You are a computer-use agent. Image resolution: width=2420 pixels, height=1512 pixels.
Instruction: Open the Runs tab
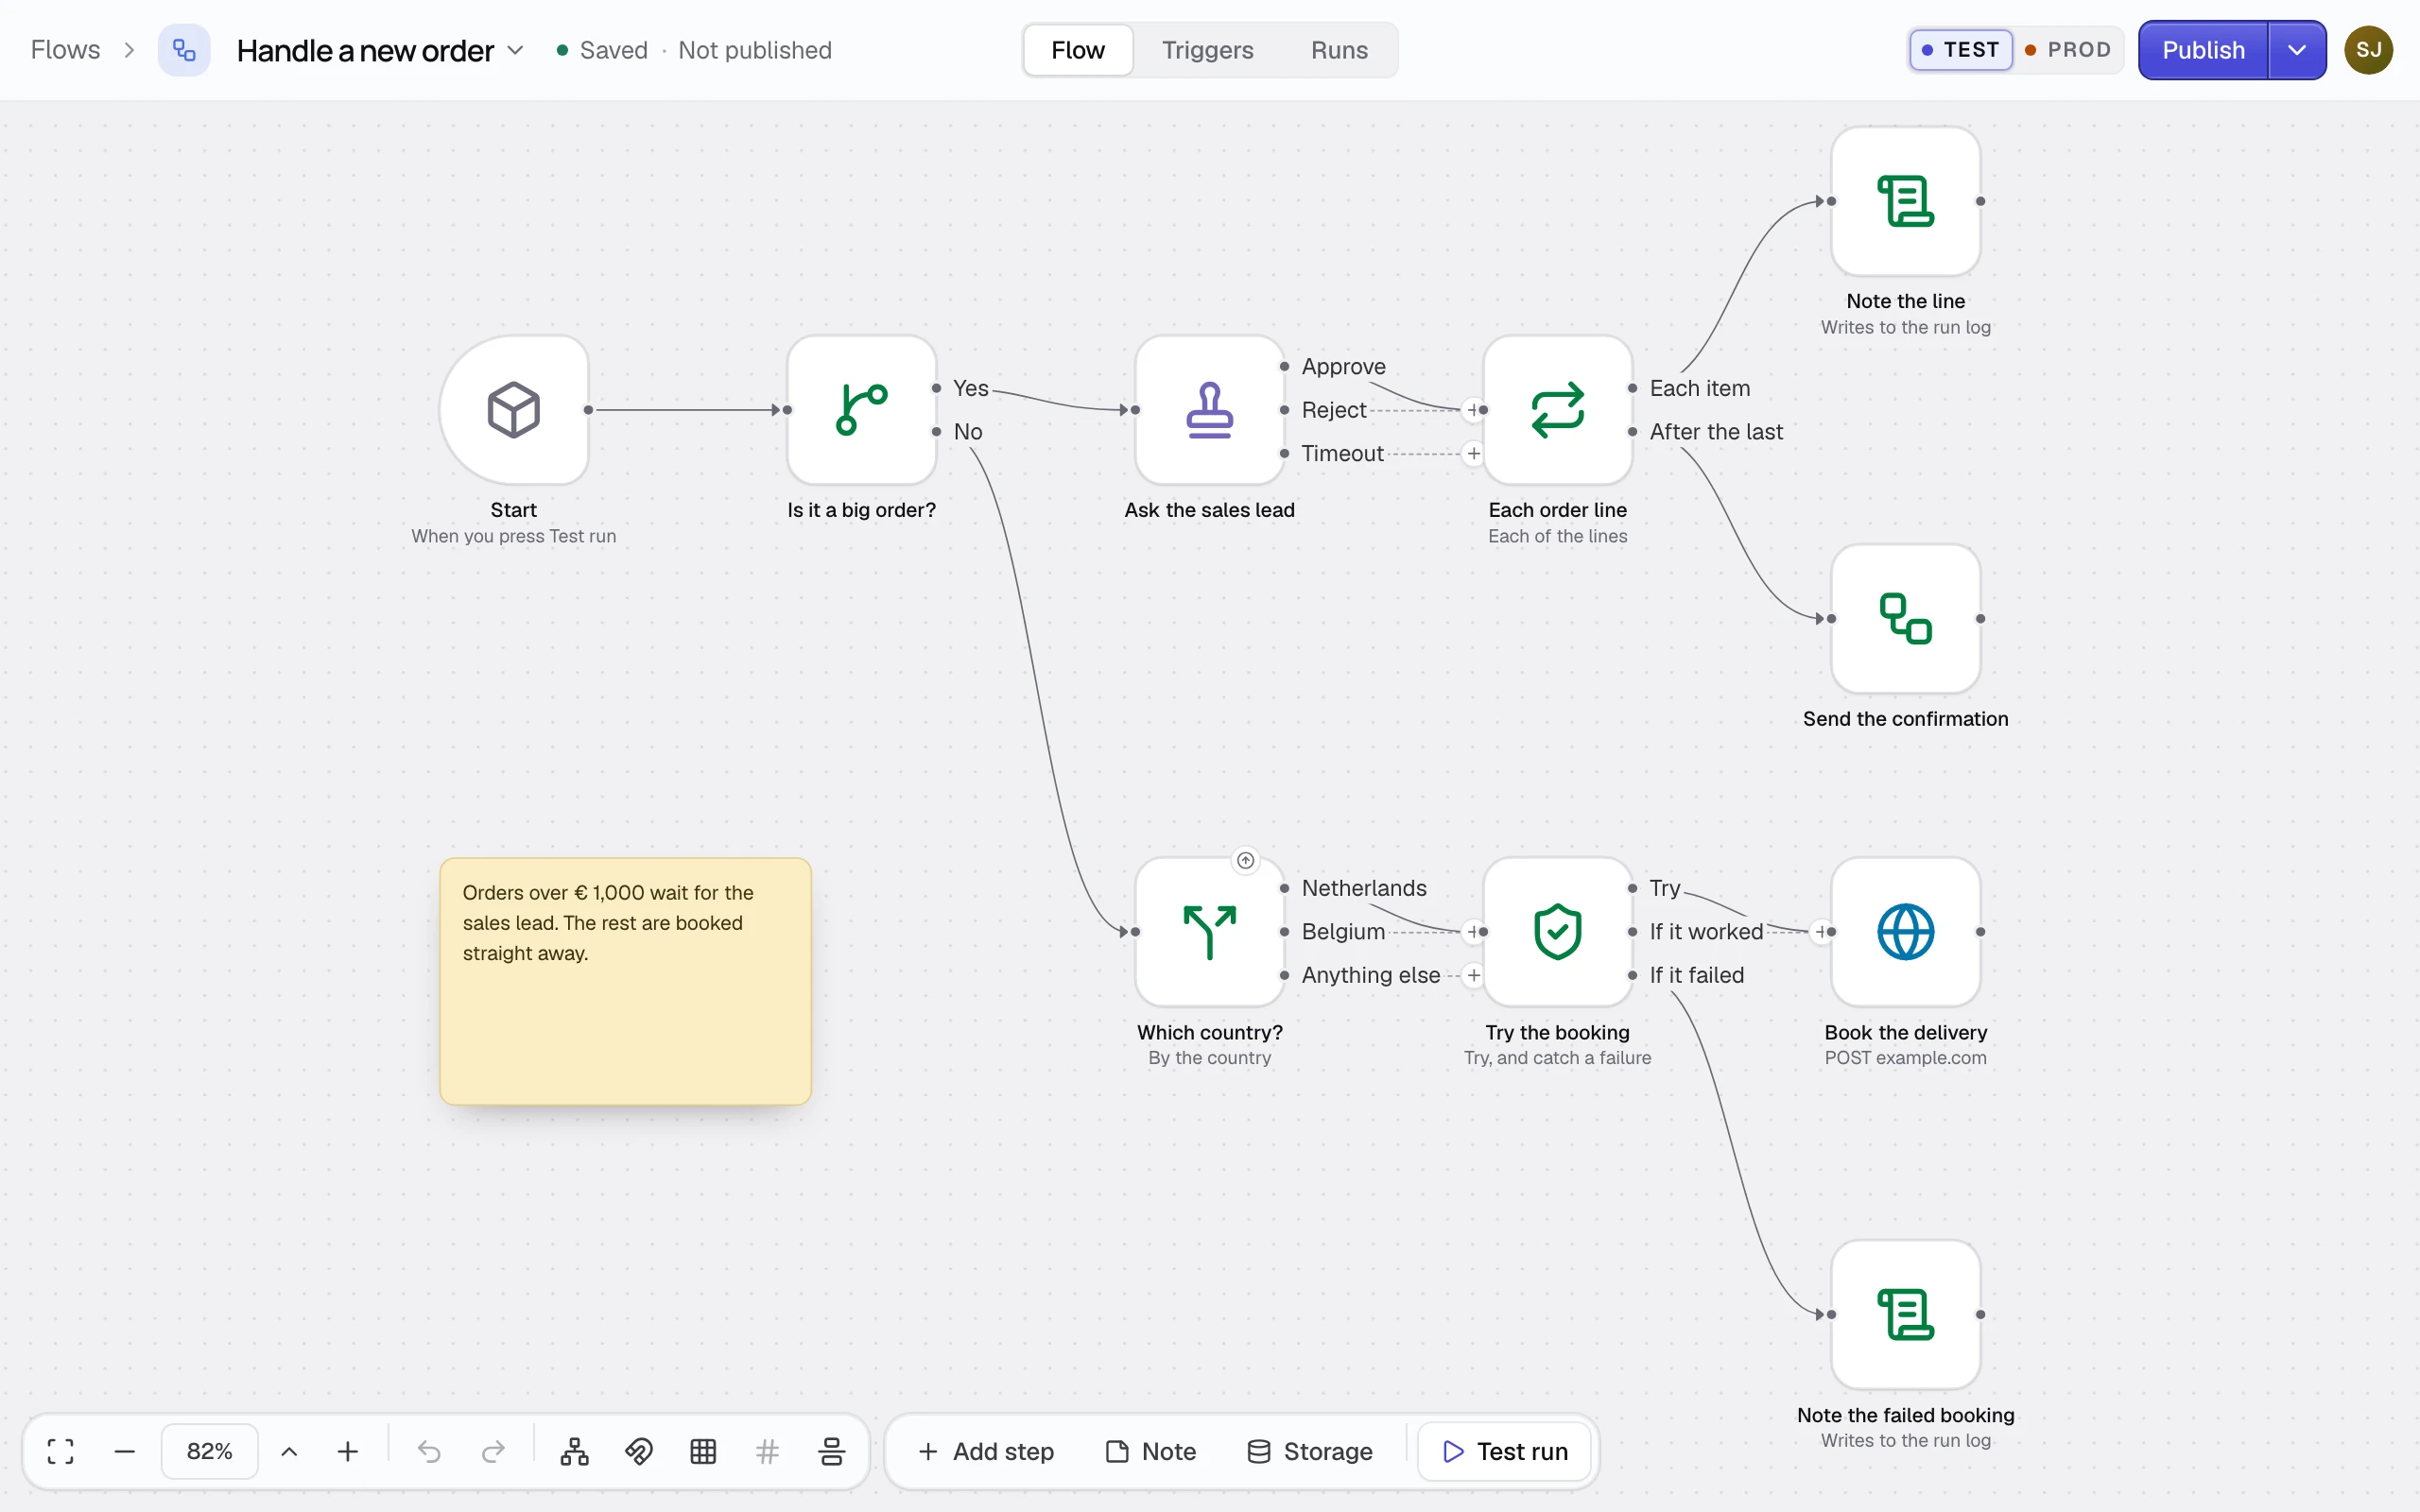[x=1339, y=50]
